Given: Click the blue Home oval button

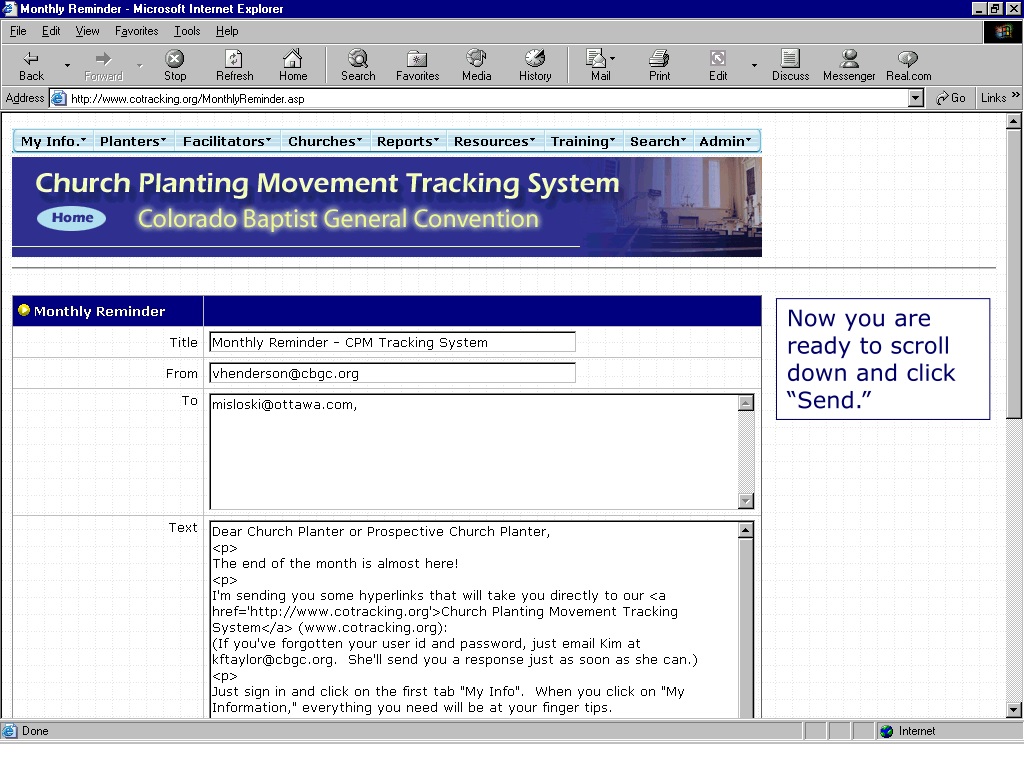Looking at the screenshot, I should point(72,217).
